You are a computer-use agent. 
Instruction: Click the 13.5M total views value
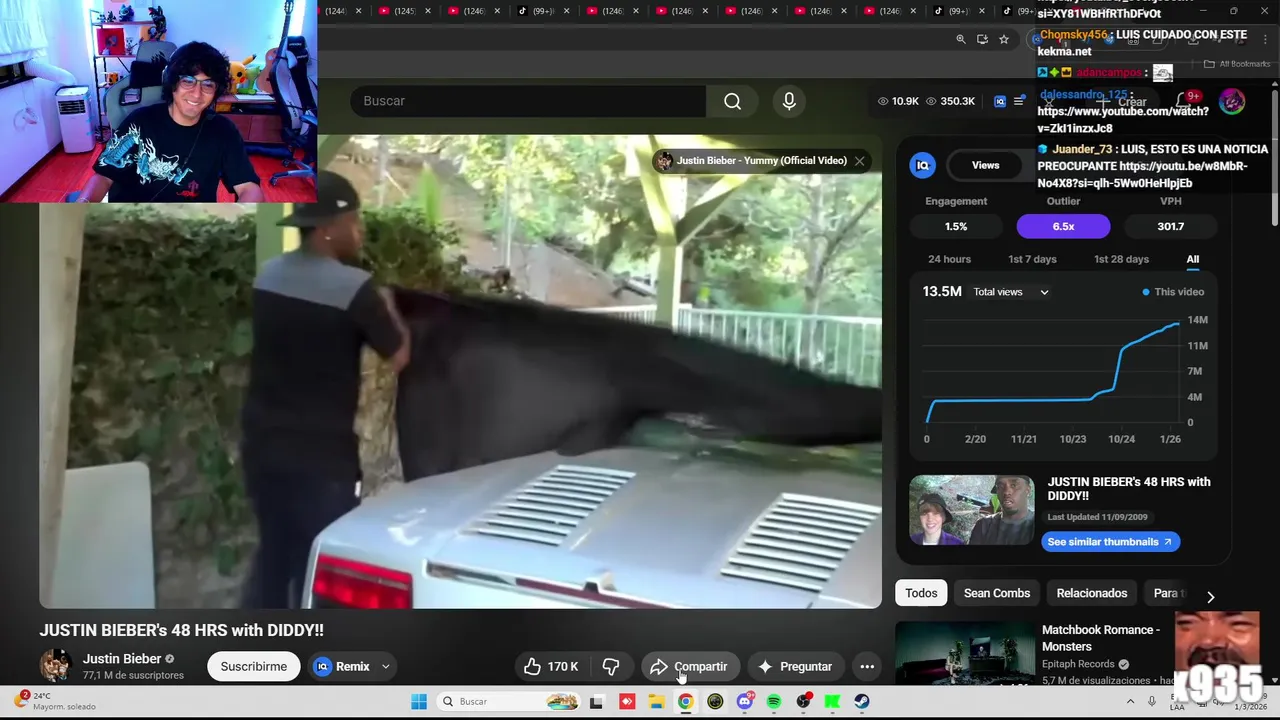tap(942, 292)
